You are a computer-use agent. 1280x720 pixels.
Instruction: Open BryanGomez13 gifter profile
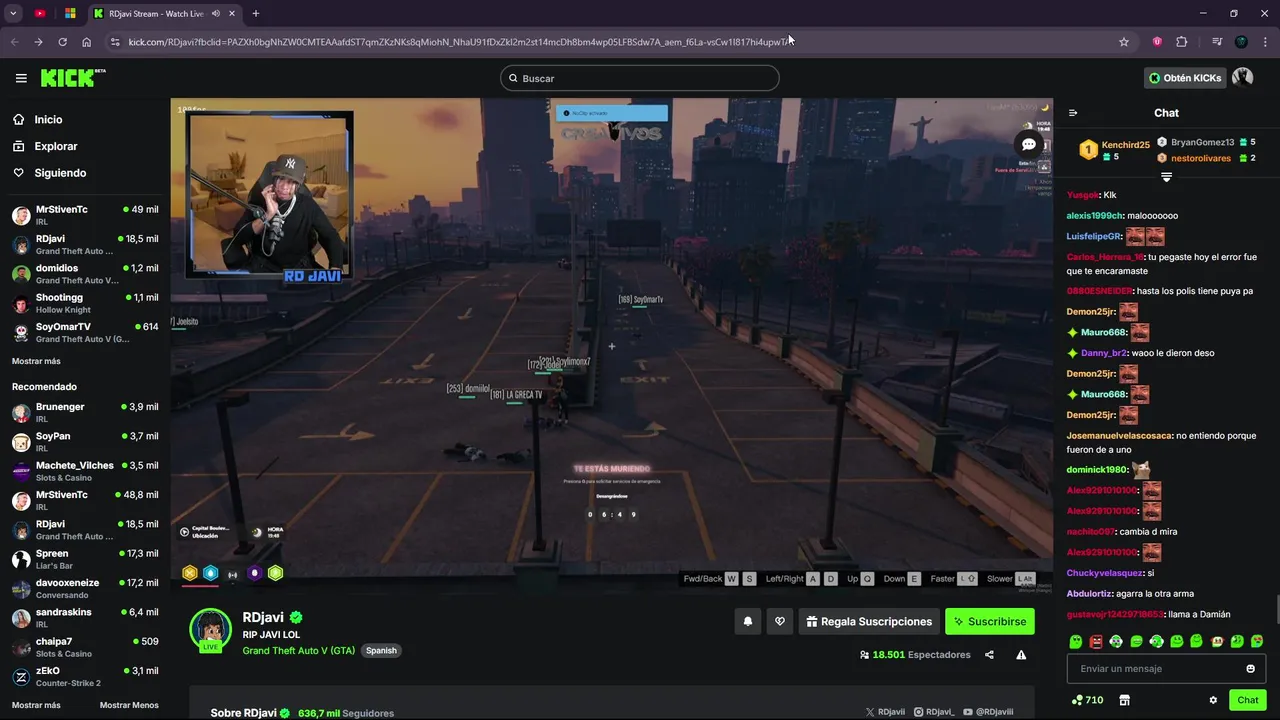pos(1202,142)
